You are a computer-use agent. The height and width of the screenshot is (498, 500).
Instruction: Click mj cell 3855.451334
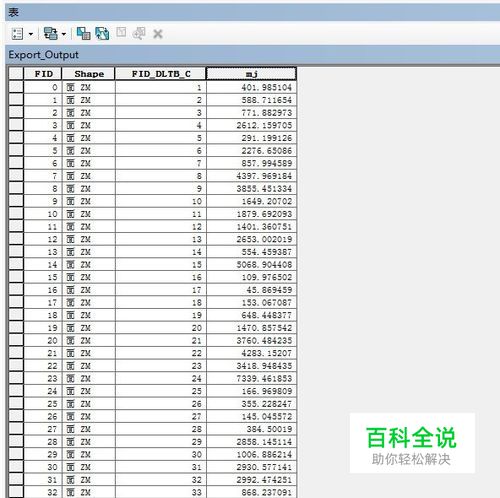[x=251, y=189]
